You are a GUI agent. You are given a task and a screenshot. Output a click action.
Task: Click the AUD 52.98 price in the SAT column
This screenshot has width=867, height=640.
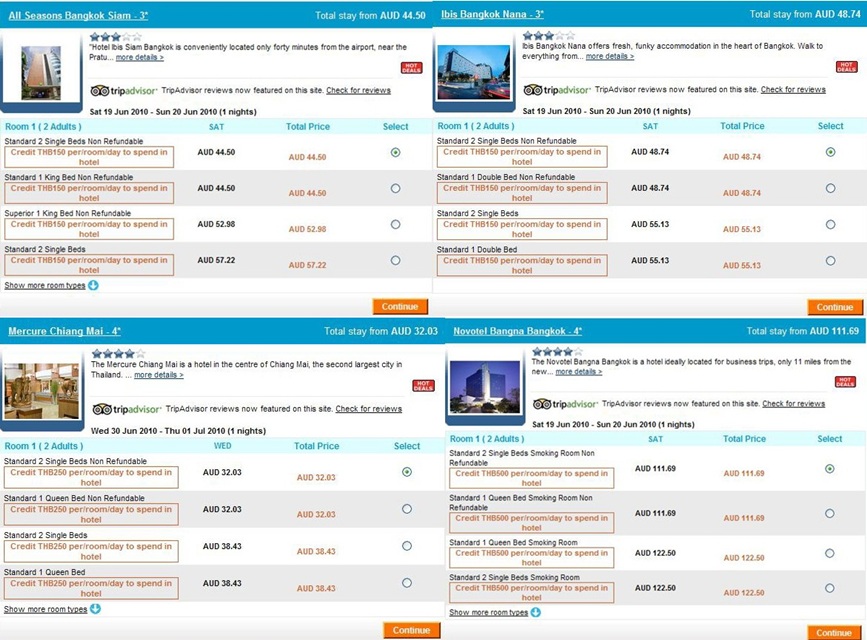click(216, 225)
